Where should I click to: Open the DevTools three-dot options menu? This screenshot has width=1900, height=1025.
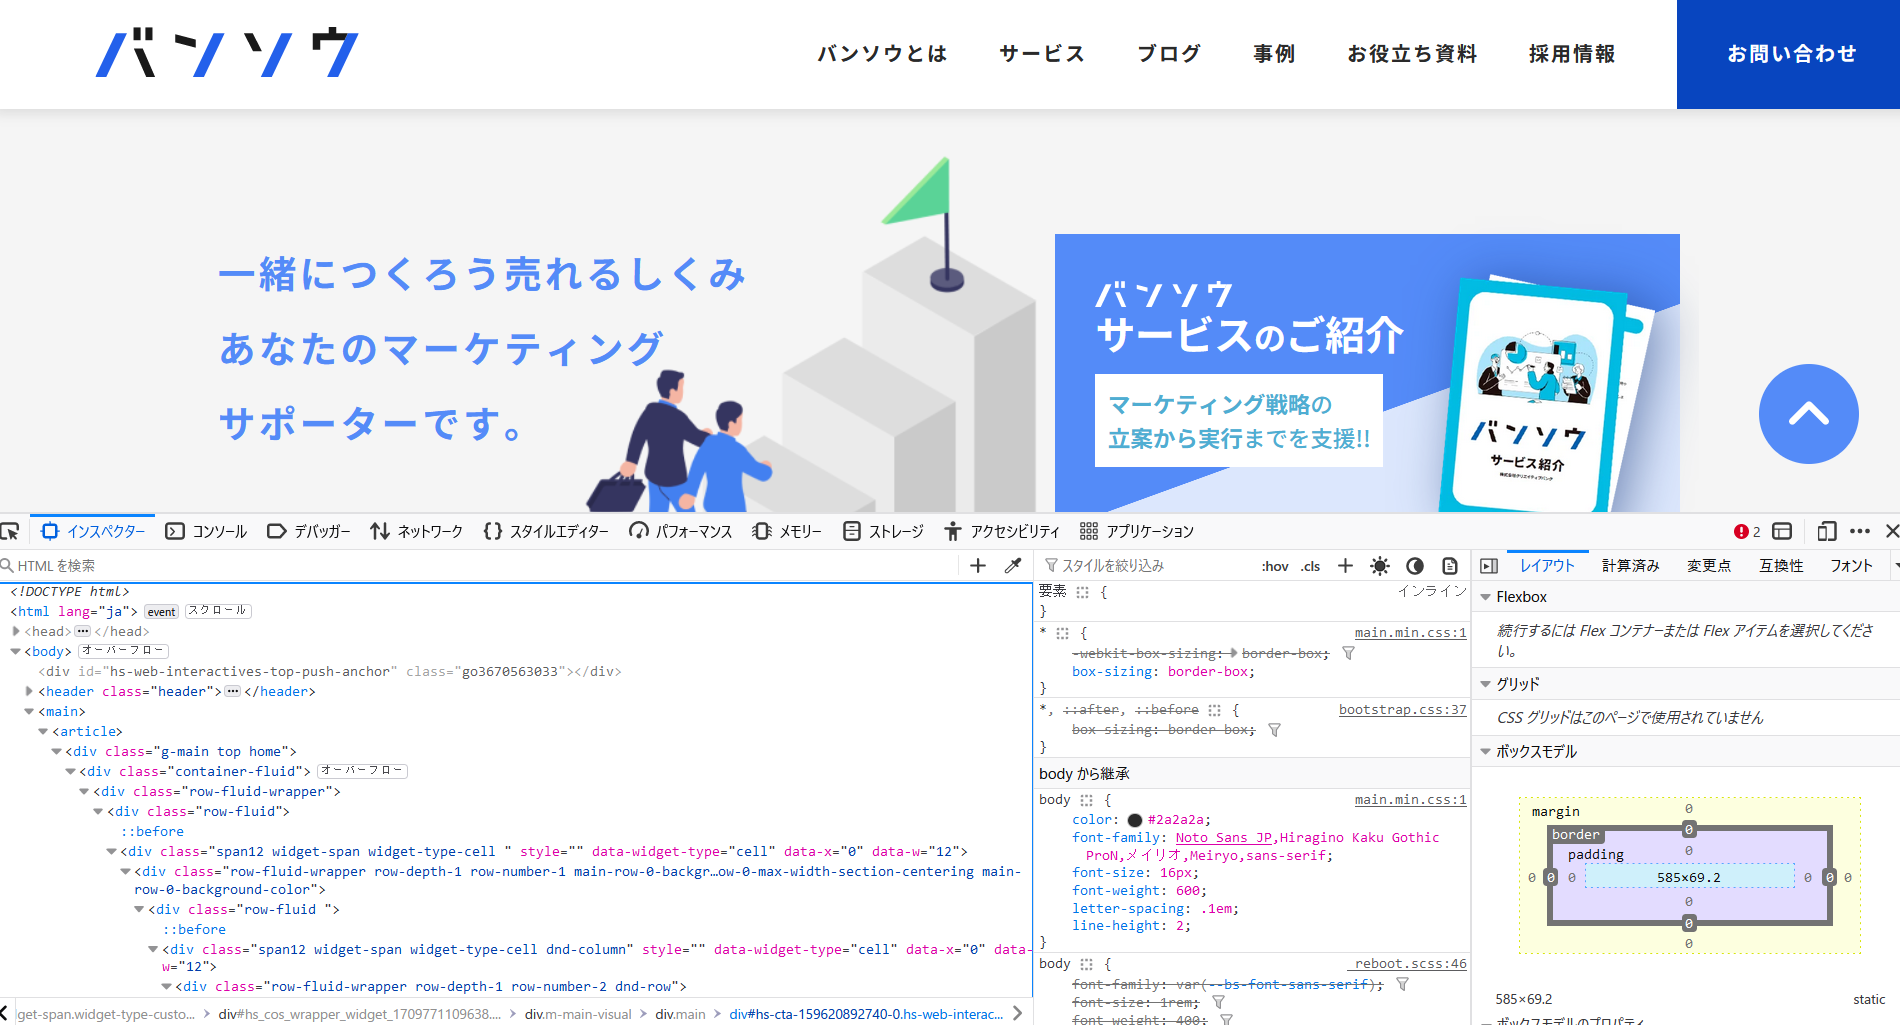point(1860,531)
